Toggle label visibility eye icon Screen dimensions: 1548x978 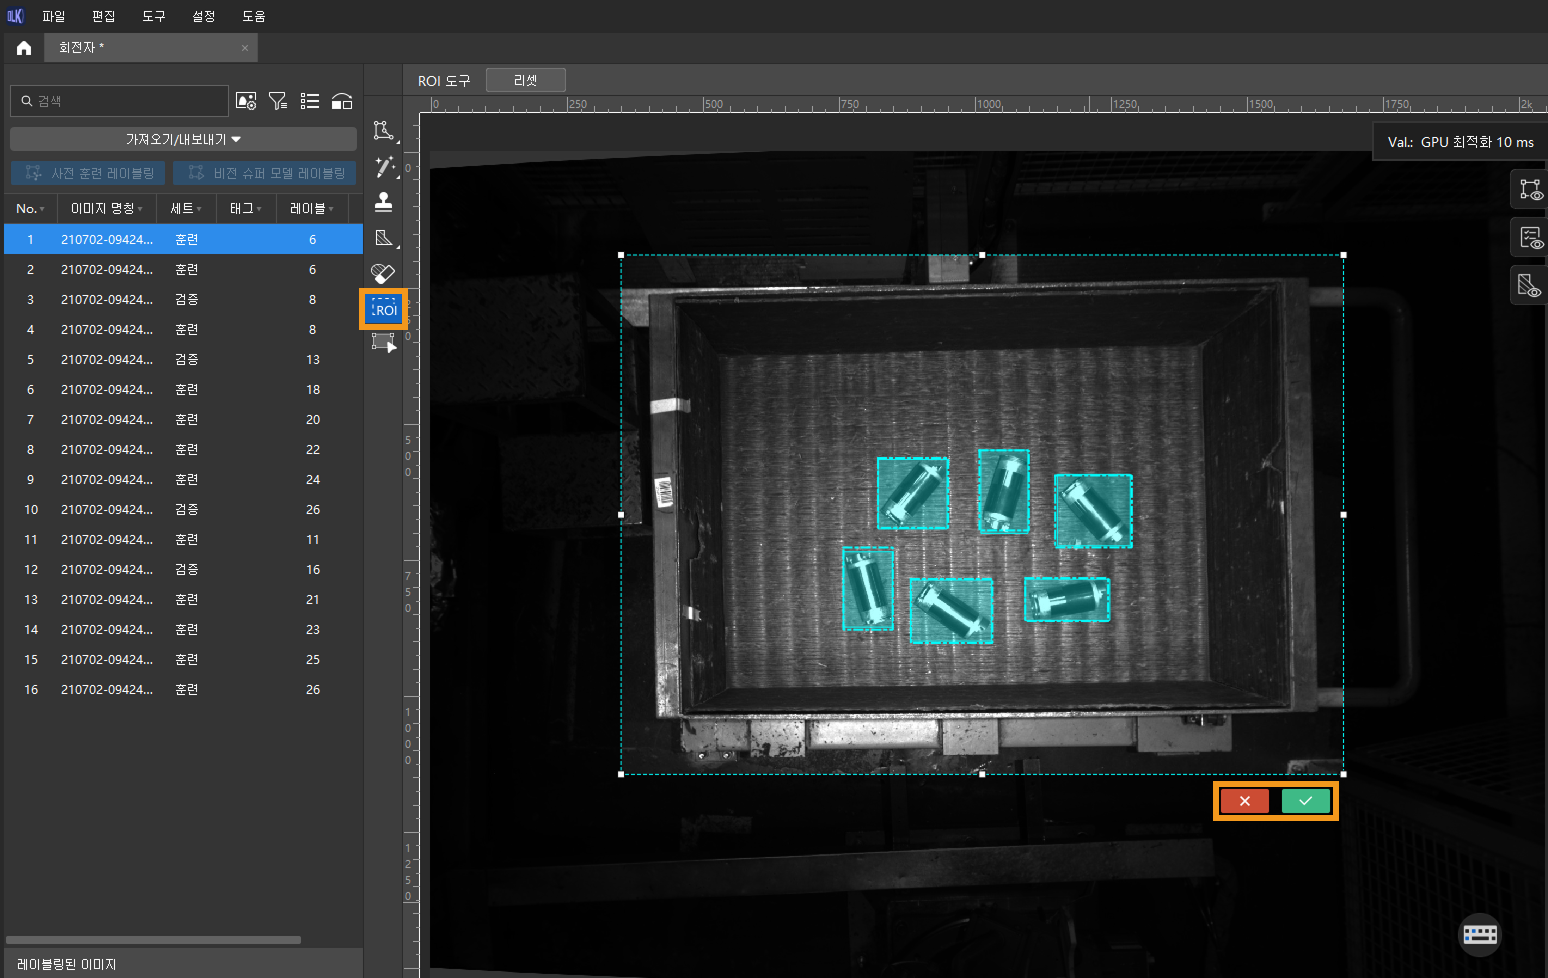(x=1530, y=189)
